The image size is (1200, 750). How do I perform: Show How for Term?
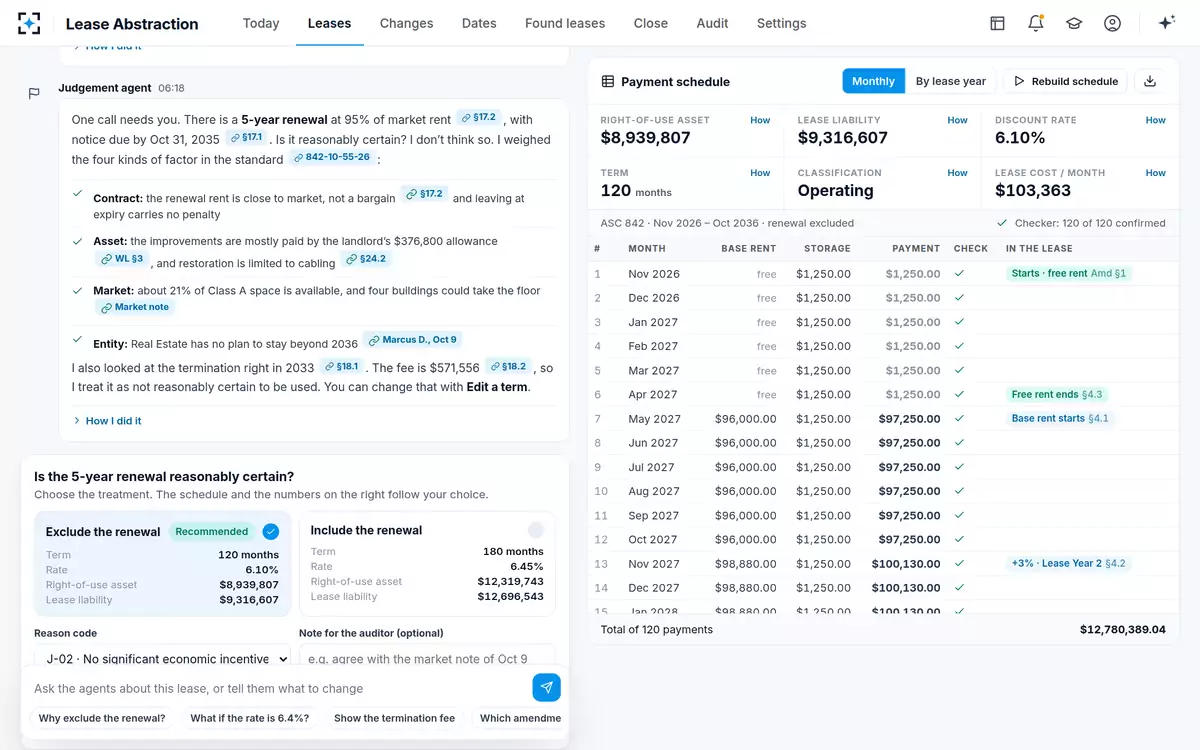point(760,173)
